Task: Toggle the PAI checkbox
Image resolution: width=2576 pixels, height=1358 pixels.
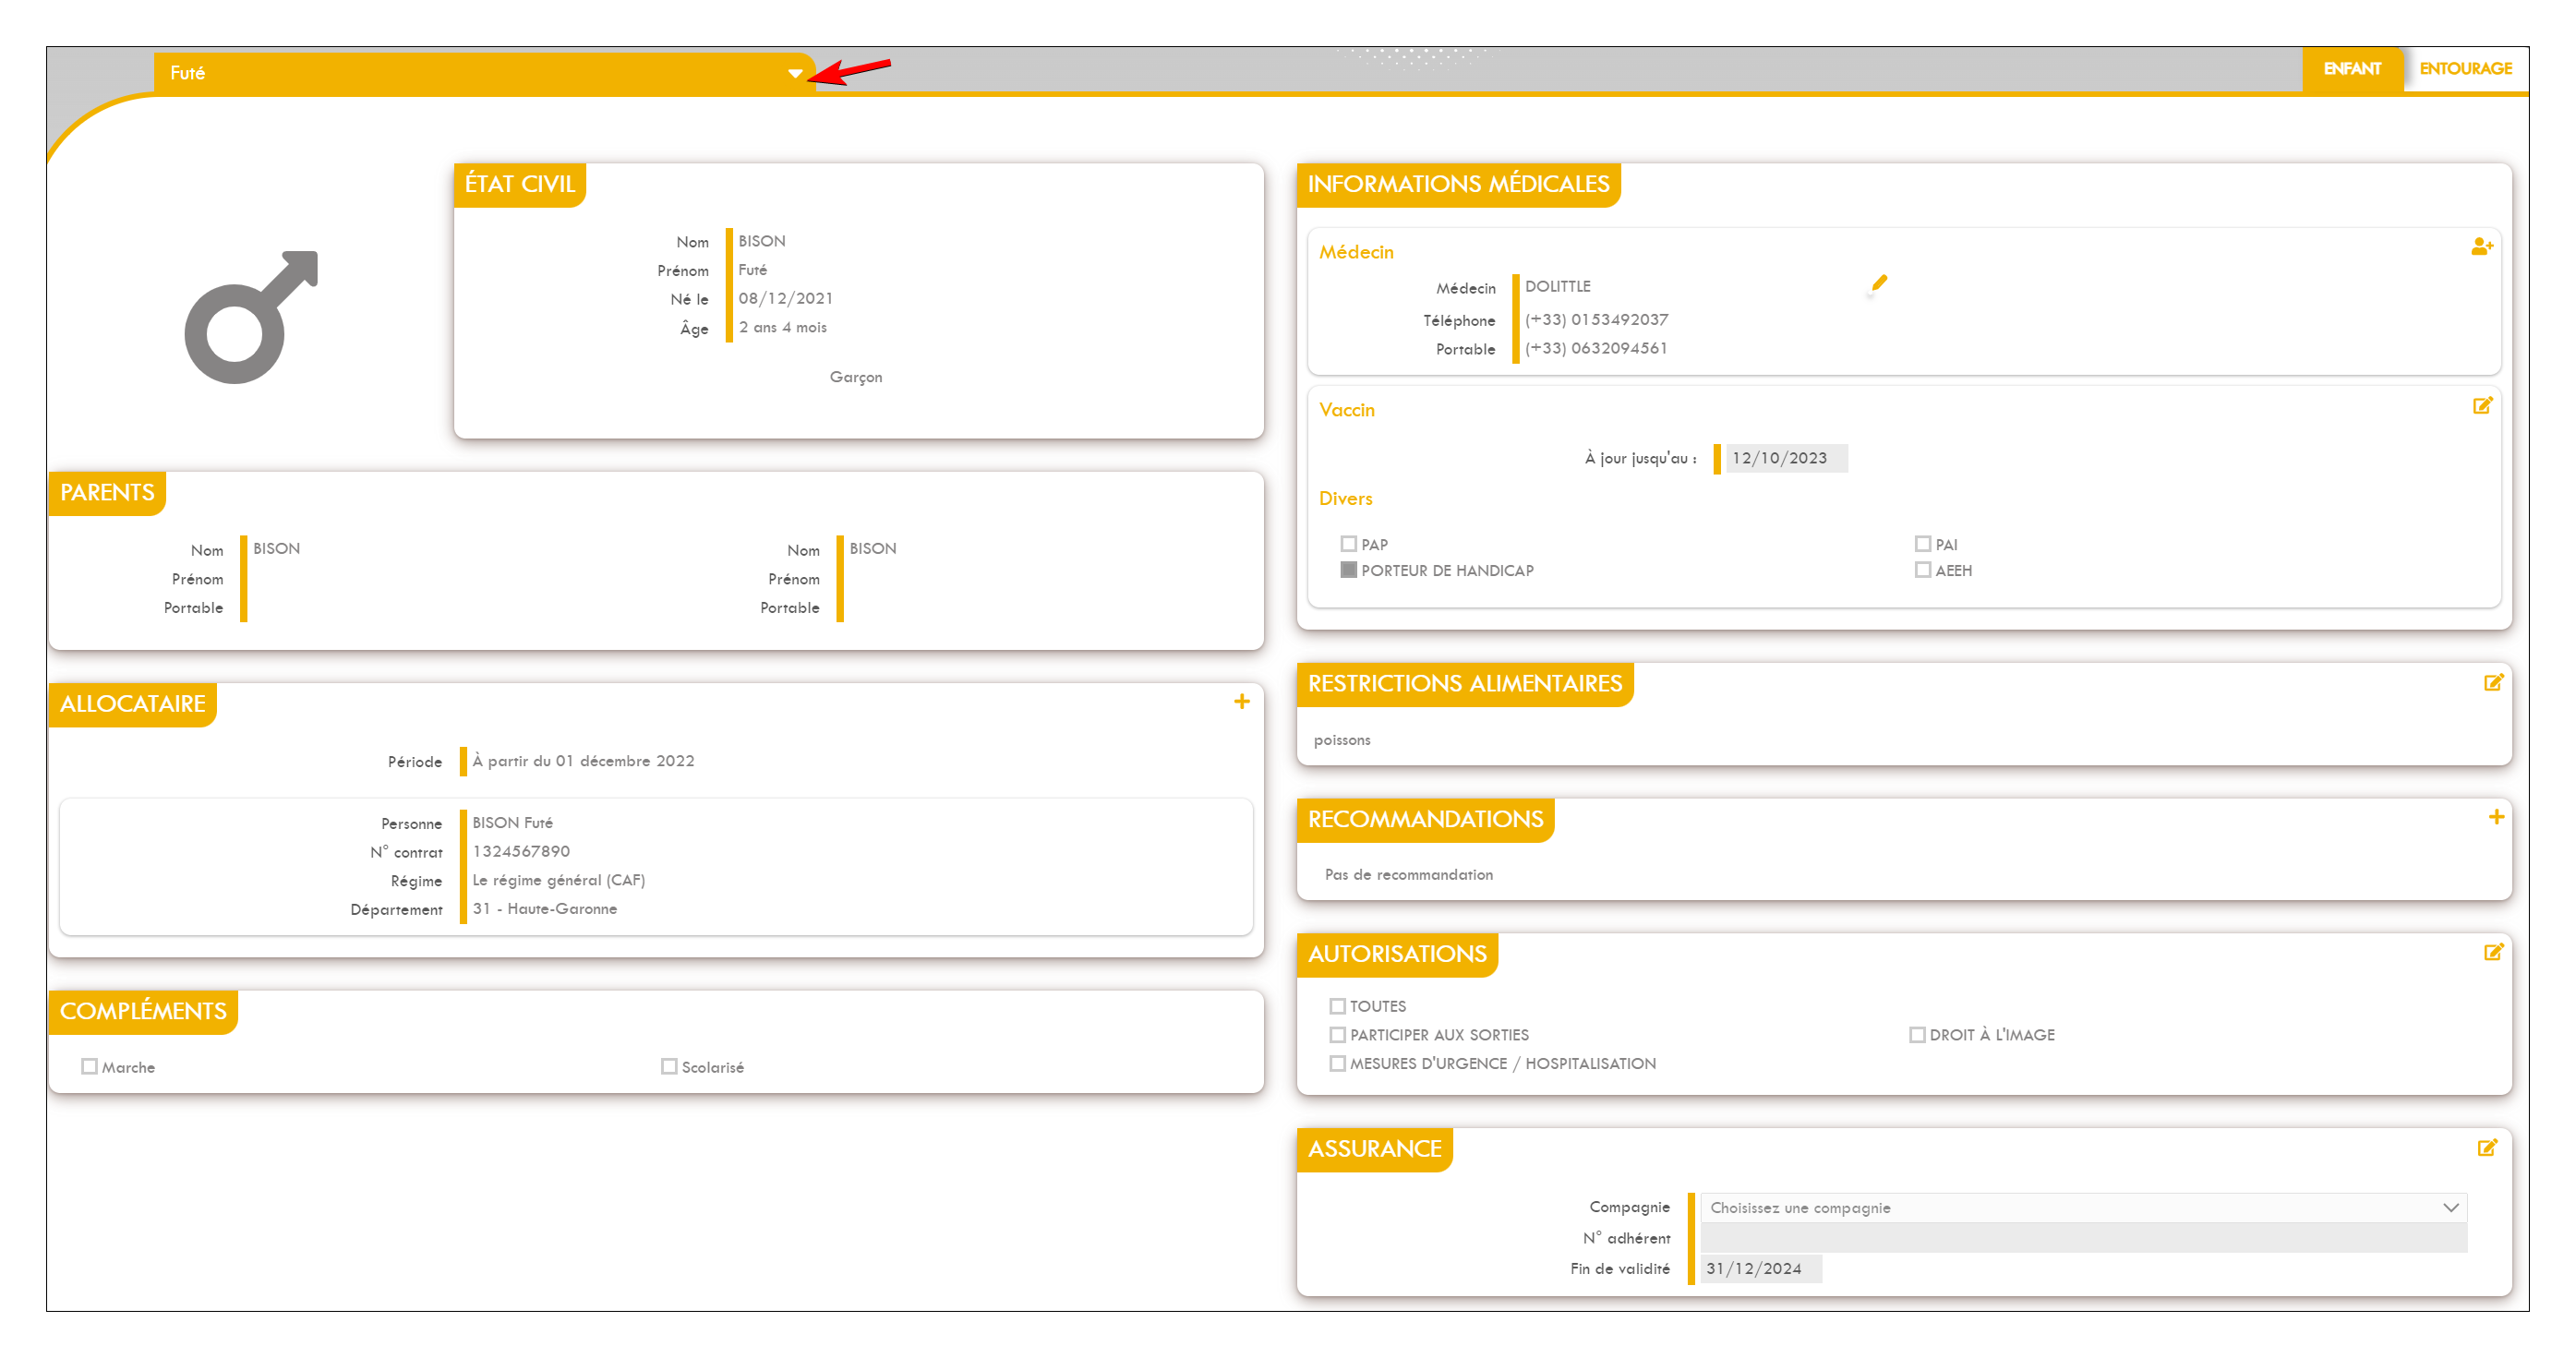Action: pos(1922,544)
